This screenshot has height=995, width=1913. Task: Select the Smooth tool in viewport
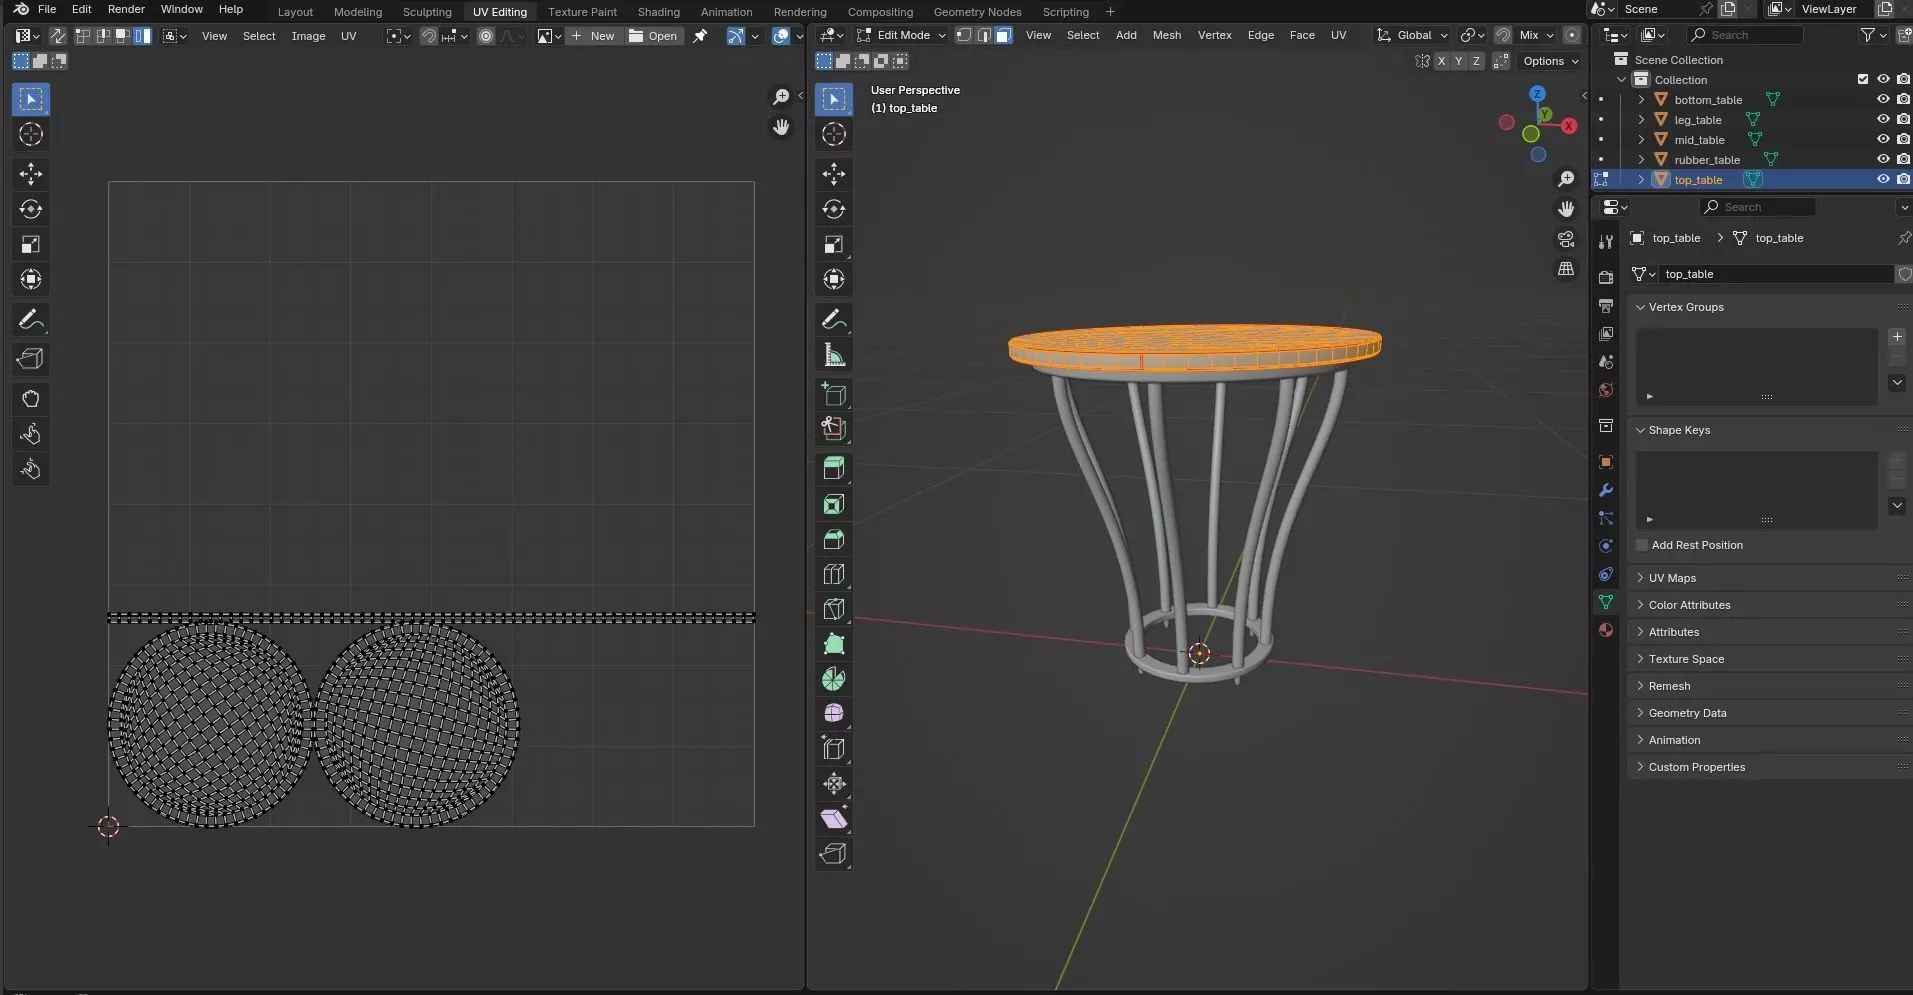834,713
